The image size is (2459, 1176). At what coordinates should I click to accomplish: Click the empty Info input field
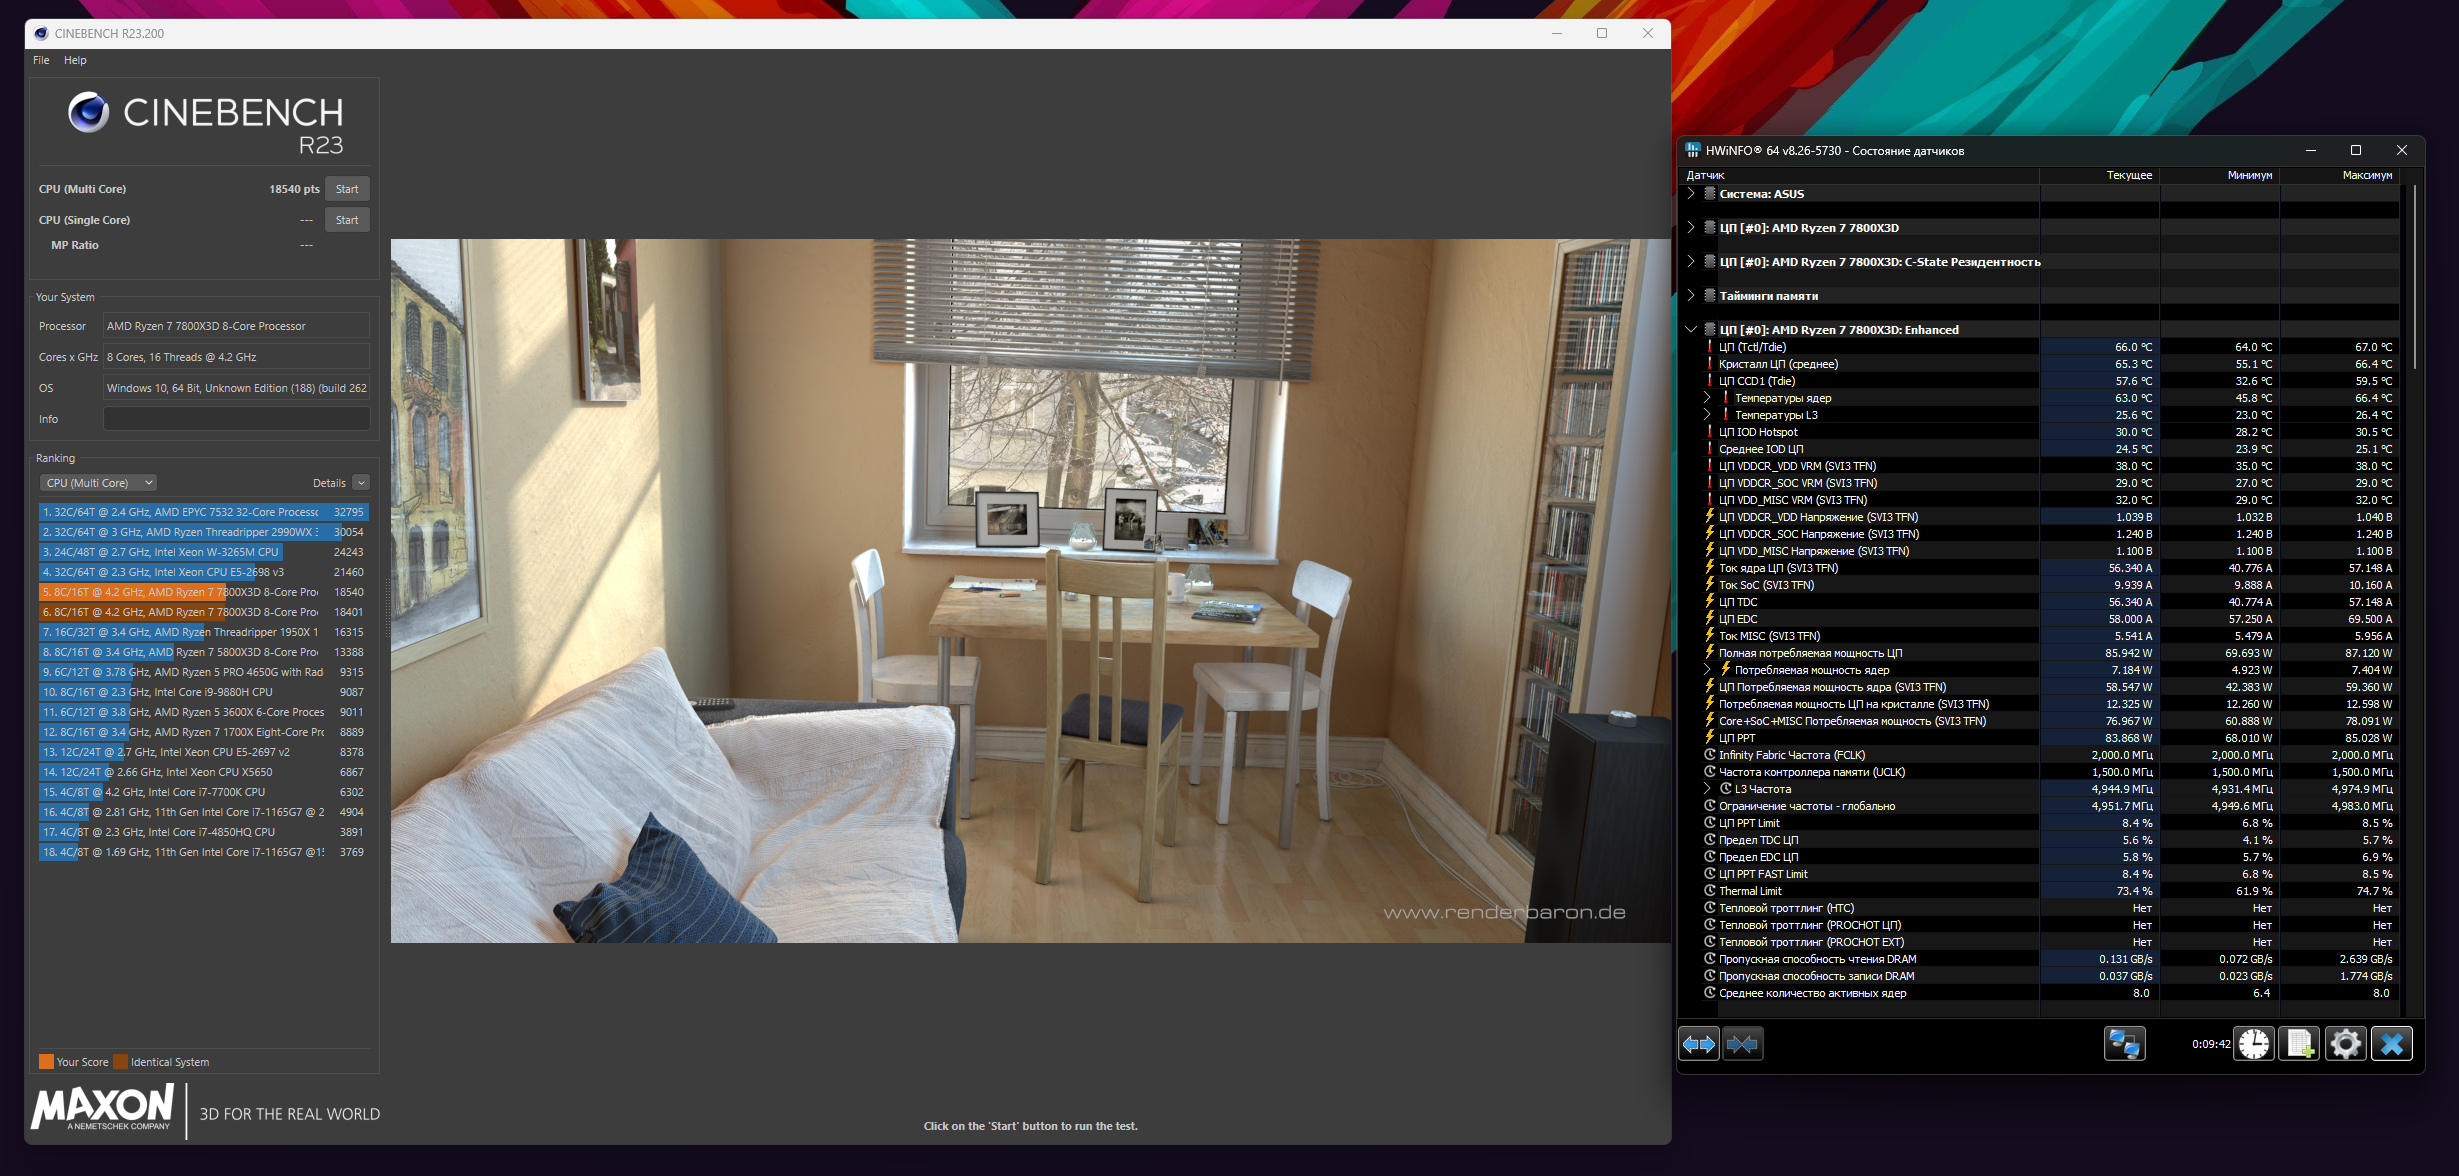236,419
